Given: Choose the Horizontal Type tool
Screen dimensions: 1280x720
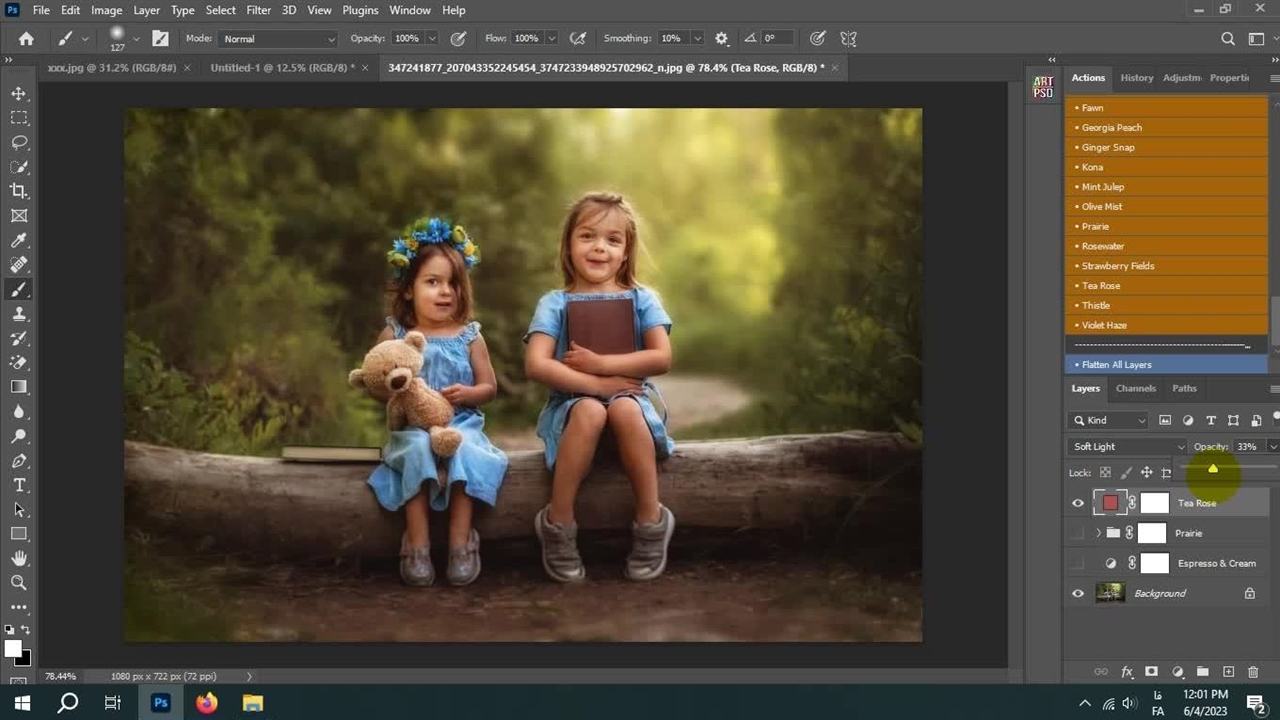Looking at the screenshot, I should point(19,485).
